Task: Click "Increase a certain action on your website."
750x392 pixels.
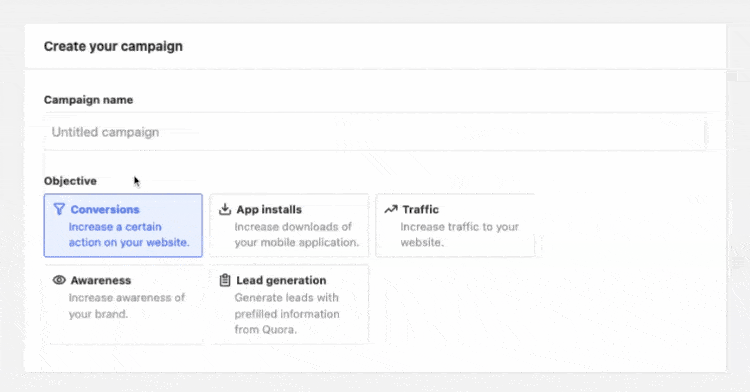Action: [x=129, y=235]
